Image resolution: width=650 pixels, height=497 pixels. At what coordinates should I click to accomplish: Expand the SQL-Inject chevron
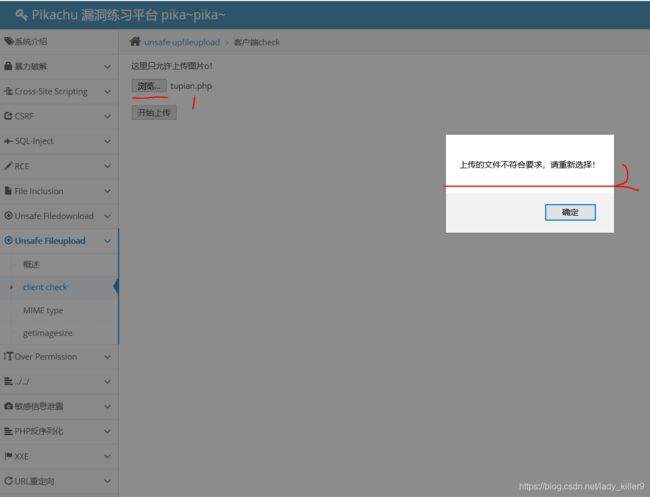click(x=107, y=141)
